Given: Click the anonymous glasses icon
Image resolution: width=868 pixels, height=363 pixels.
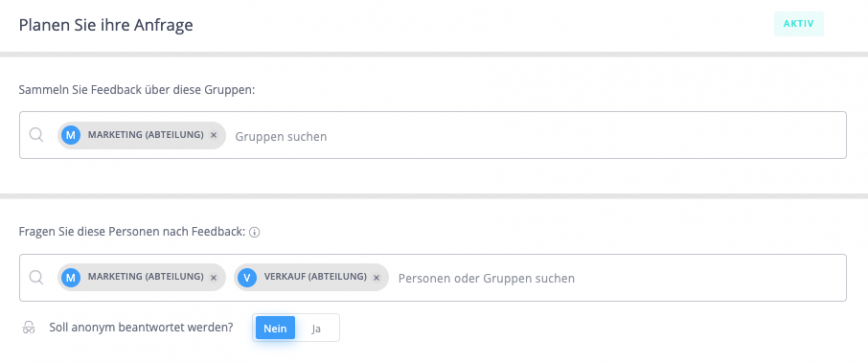Looking at the screenshot, I should point(29,328).
